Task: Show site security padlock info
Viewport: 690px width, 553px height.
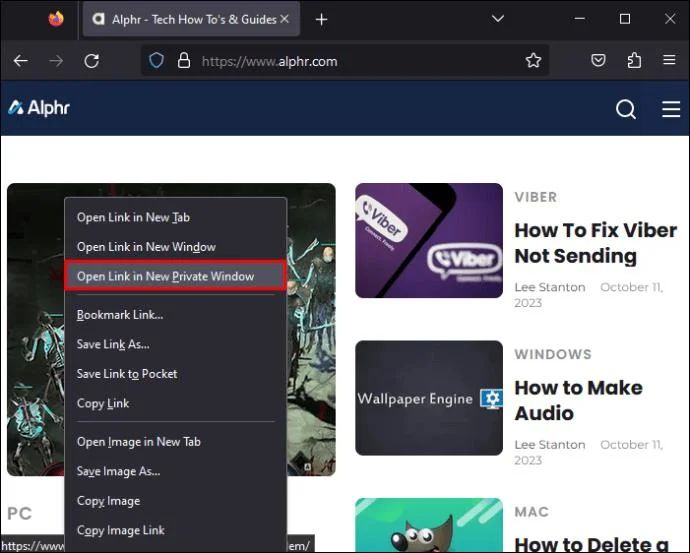Action: click(184, 60)
